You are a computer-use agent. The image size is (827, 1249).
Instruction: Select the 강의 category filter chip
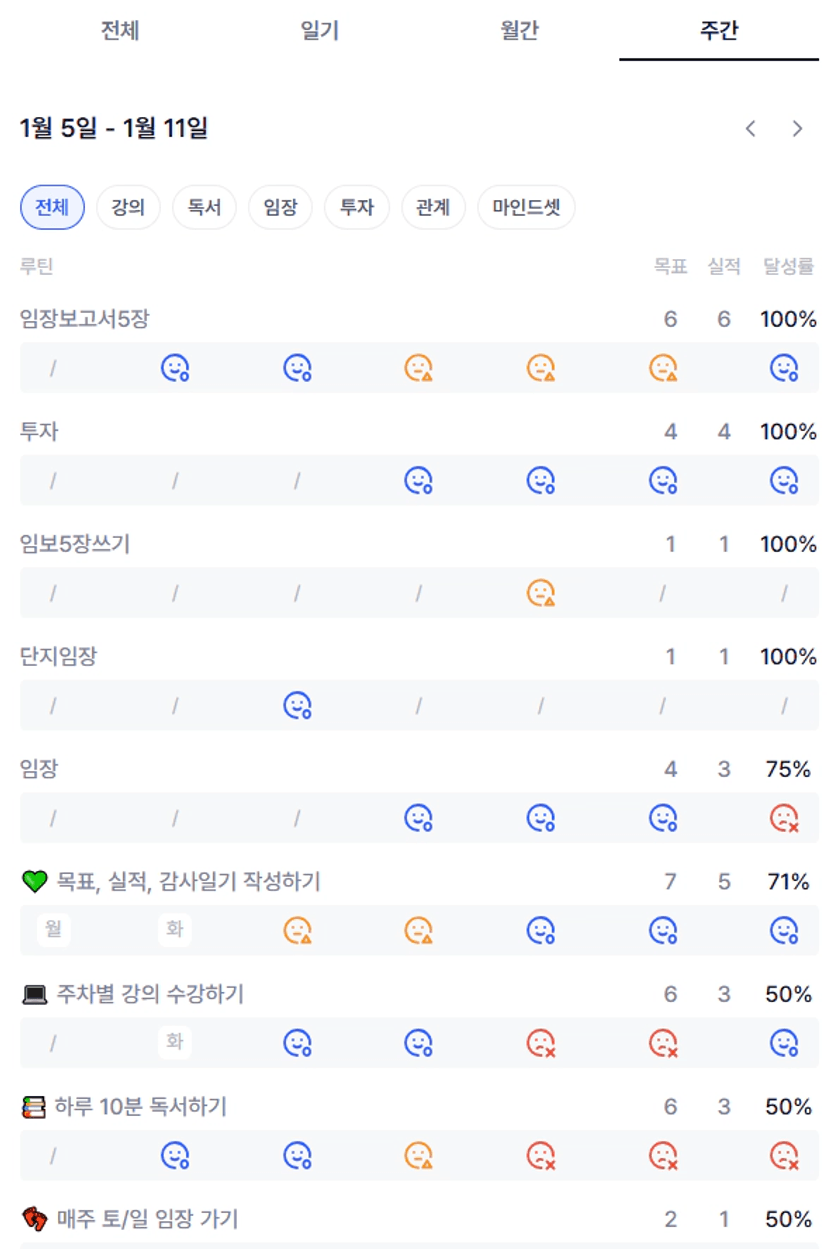[128, 208]
